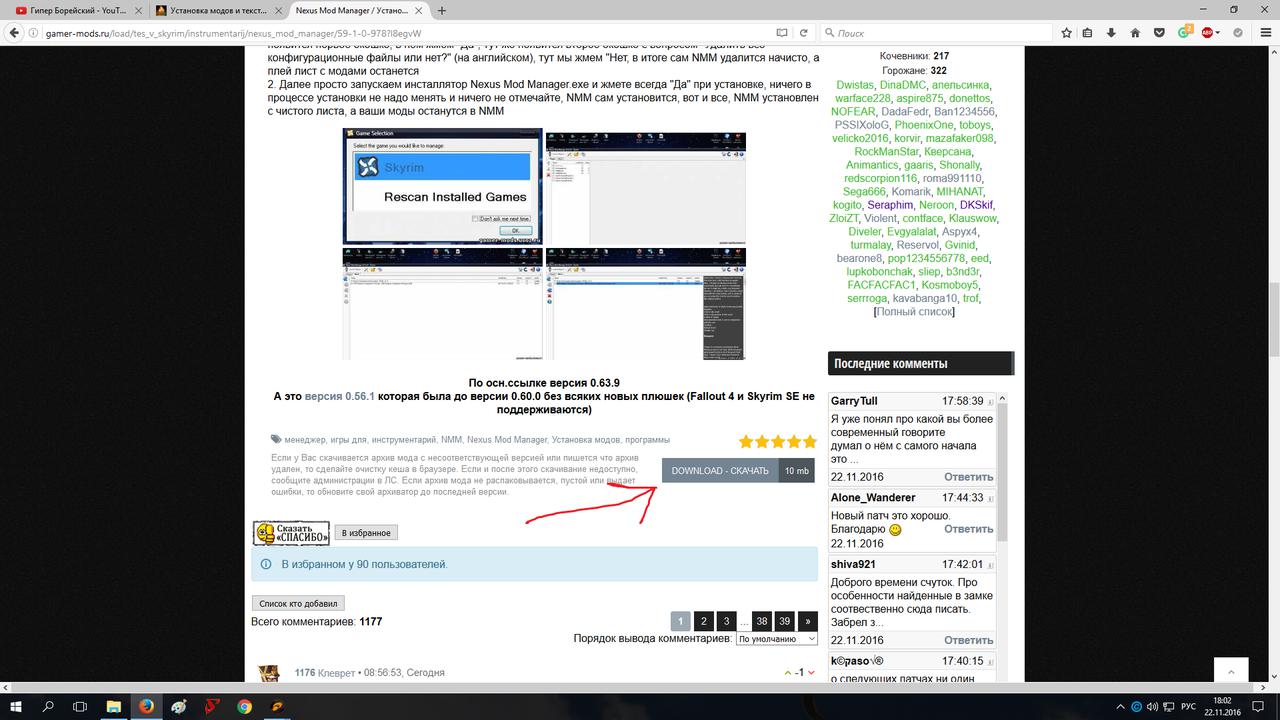Open user Seraphim in the sidebar list
This screenshot has width=1280, height=720.
(890, 205)
